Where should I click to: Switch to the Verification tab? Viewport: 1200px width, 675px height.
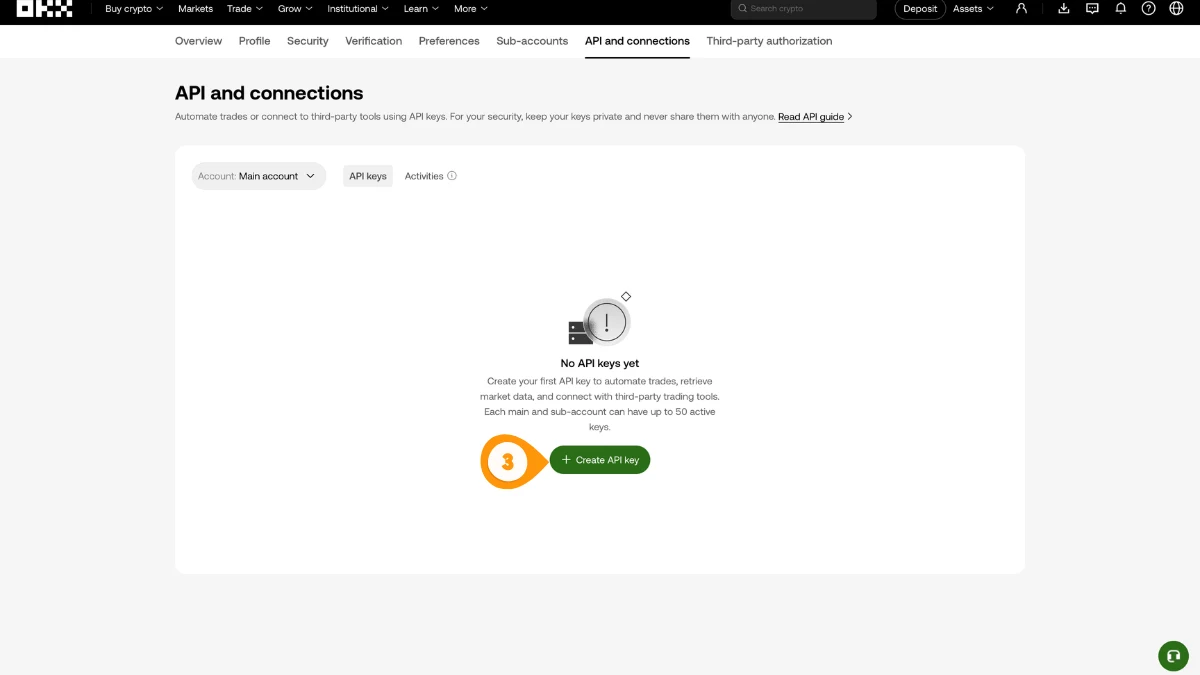coord(374,41)
